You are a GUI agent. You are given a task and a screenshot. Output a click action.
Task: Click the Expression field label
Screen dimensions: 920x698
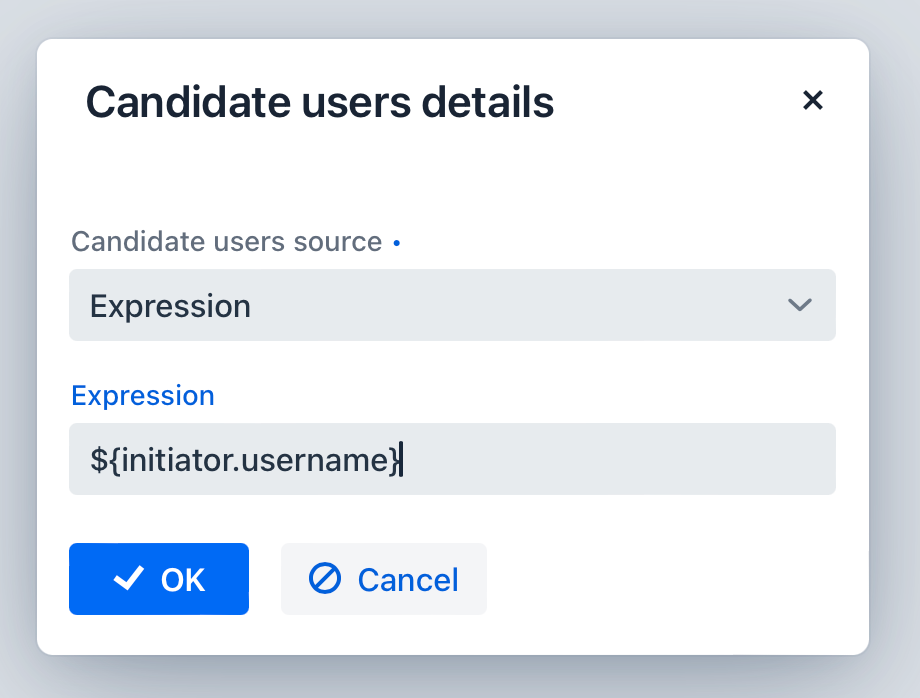point(142,395)
